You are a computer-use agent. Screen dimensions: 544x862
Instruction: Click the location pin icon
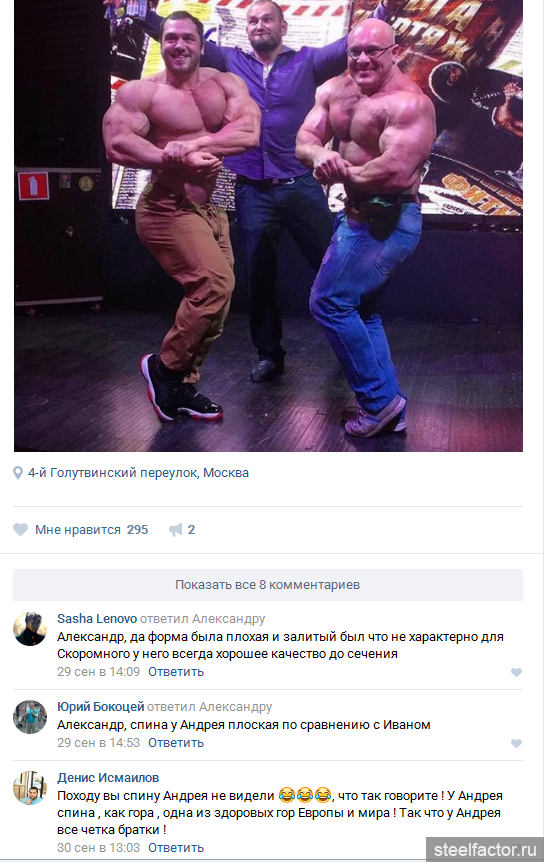click(18, 473)
